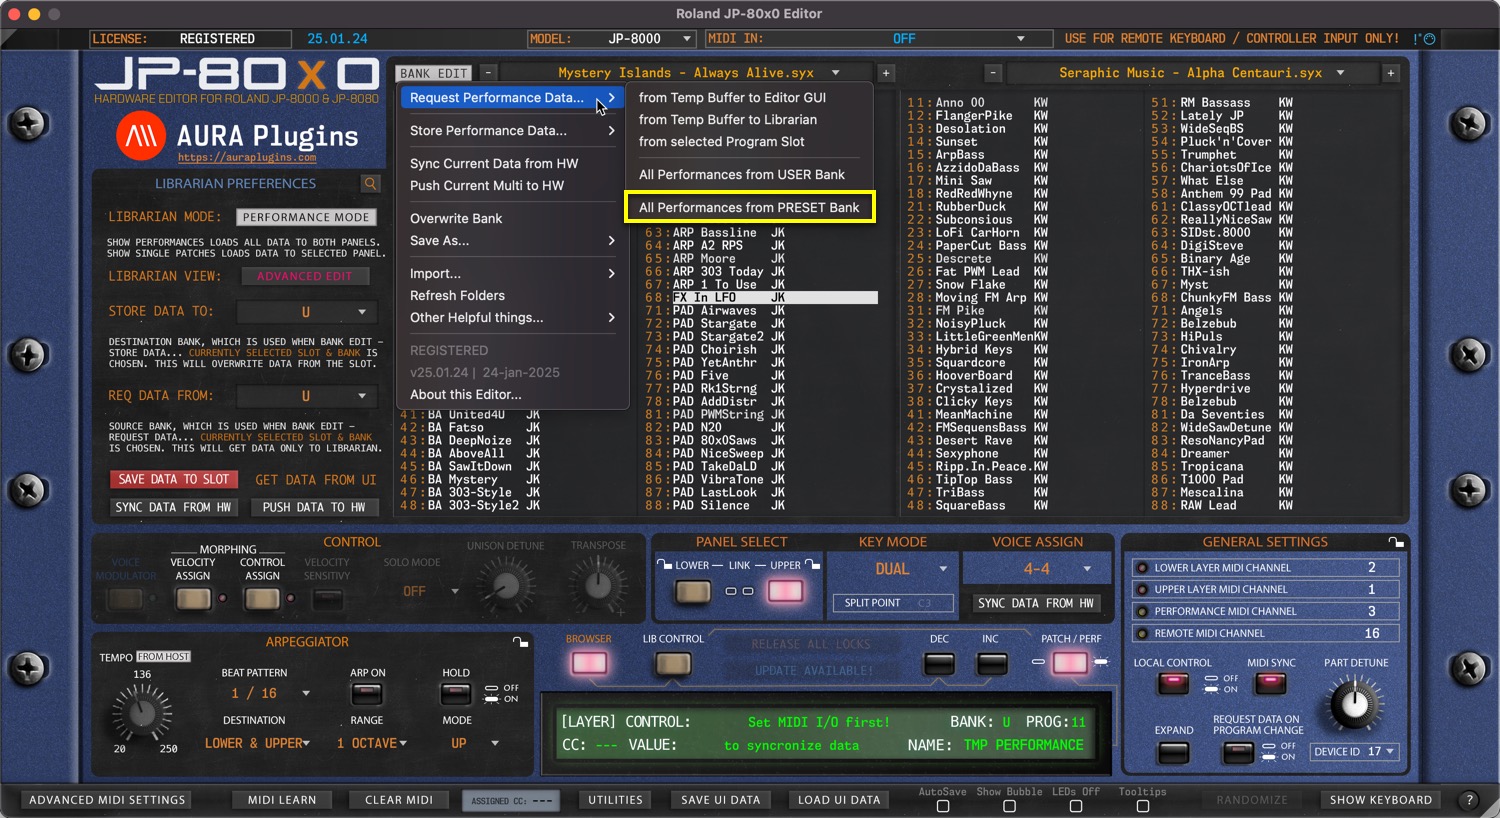Enable the AutoSave checkbox
1500x818 pixels.
[x=942, y=806]
